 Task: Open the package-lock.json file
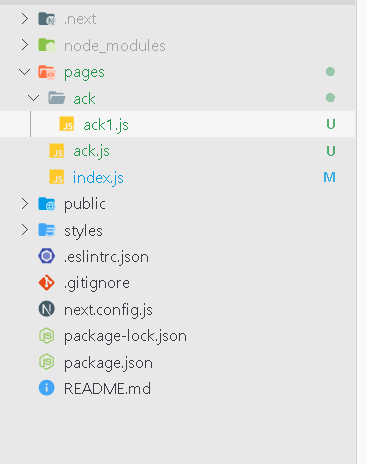[x=125, y=336]
